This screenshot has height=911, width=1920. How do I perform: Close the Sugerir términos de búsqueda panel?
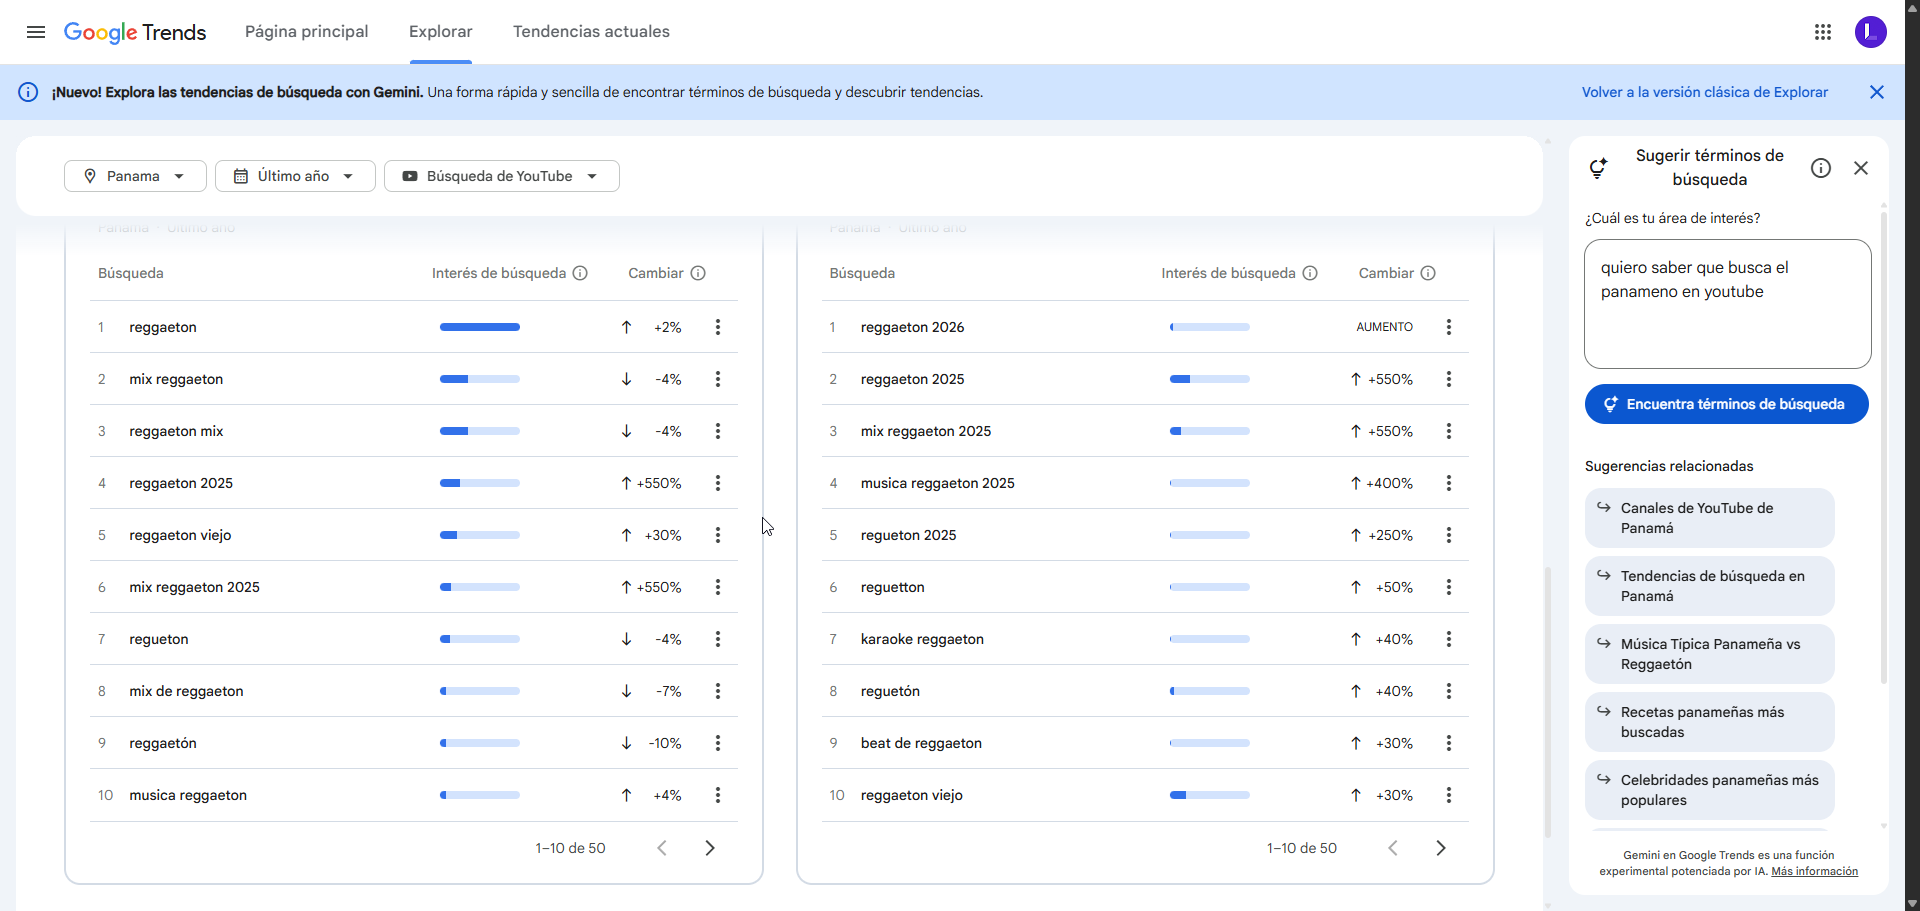[x=1861, y=168]
